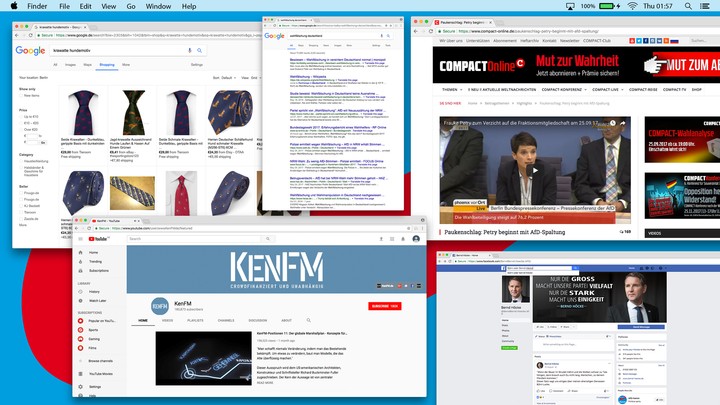Click the Google logo in shopping window
720x405 pixels.
click(x=30, y=51)
